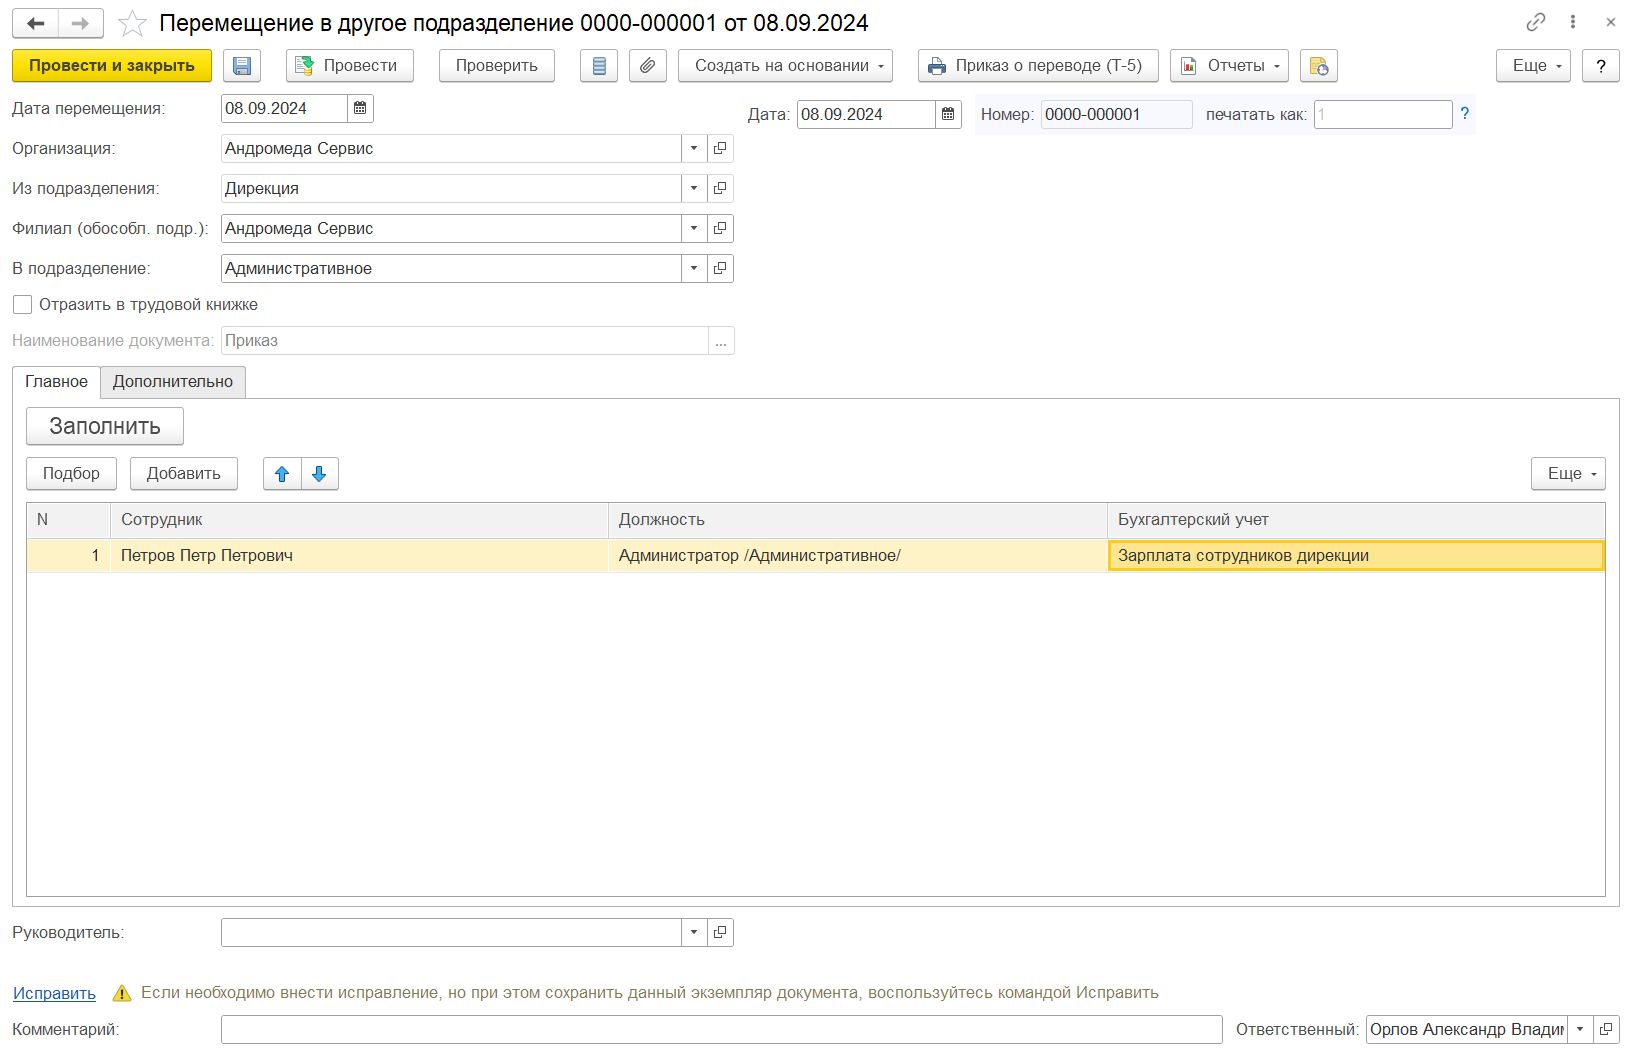Click the paperclip attachments icon
The height and width of the screenshot is (1057, 1641).
click(648, 66)
